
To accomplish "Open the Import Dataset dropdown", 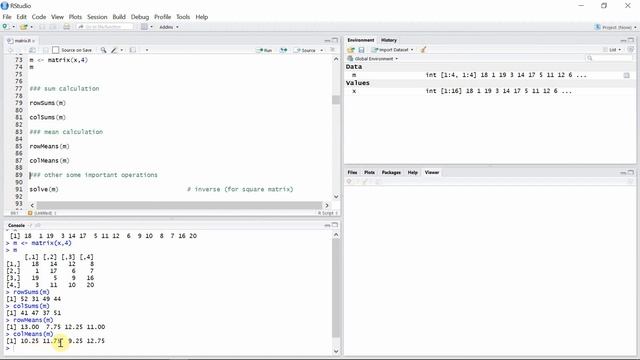I will click(x=392, y=50).
